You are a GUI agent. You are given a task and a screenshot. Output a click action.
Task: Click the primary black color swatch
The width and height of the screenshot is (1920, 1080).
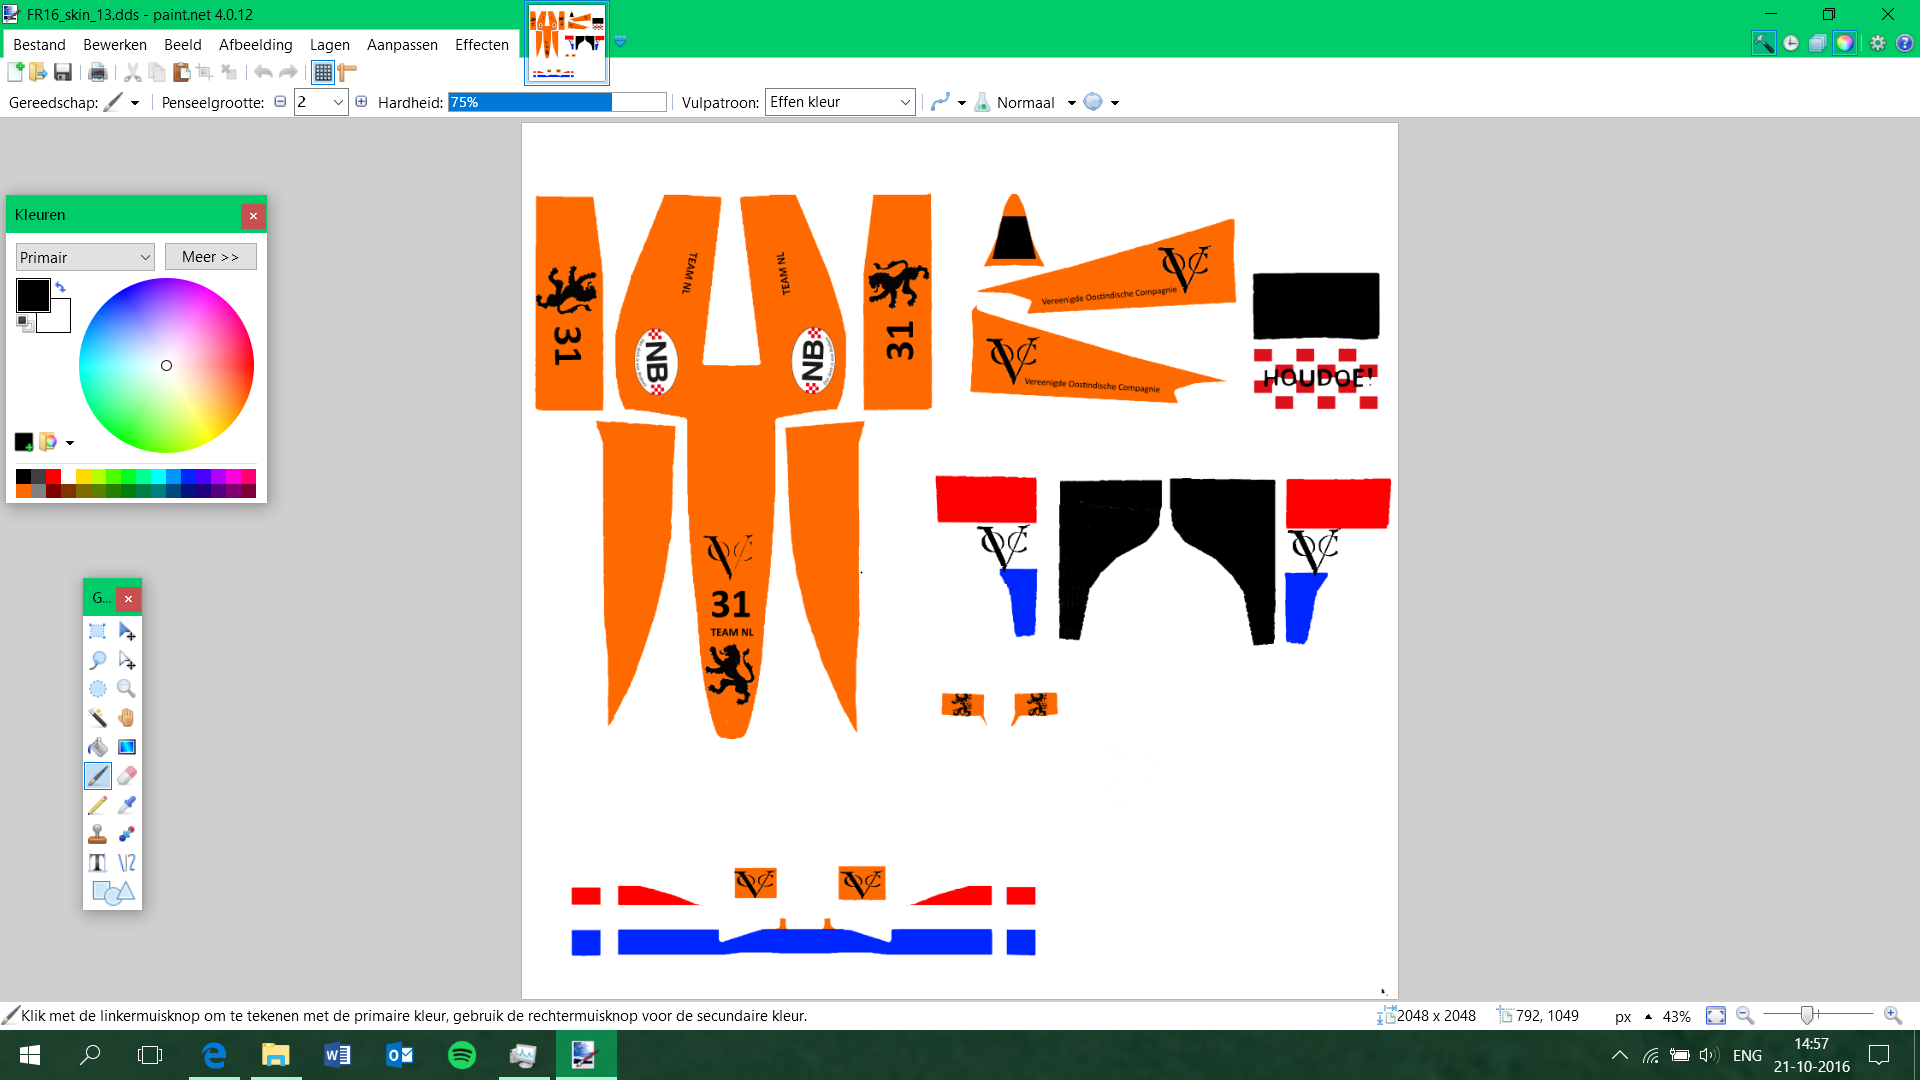click(x=33, y=295)
